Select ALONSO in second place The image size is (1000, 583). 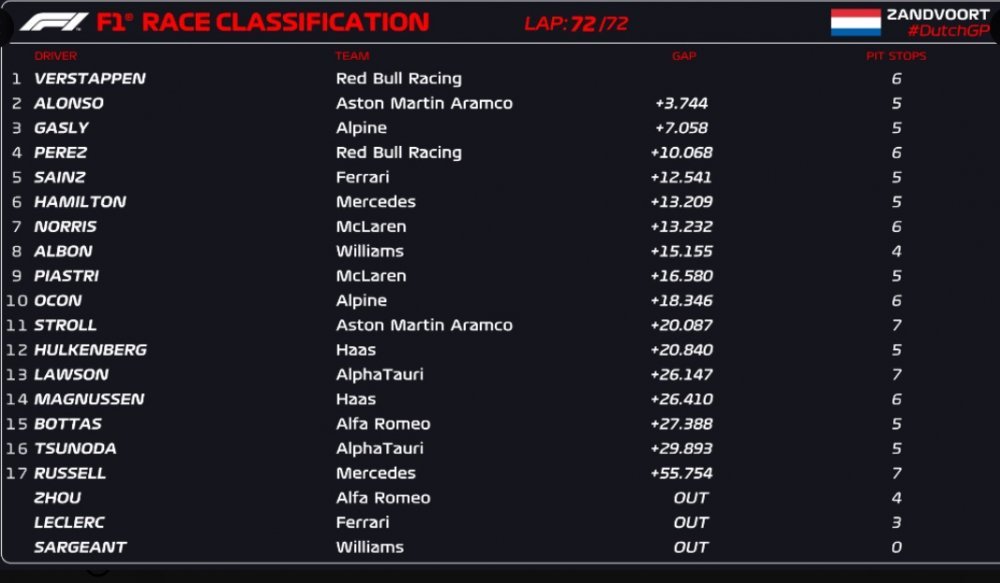click(69, 103)
